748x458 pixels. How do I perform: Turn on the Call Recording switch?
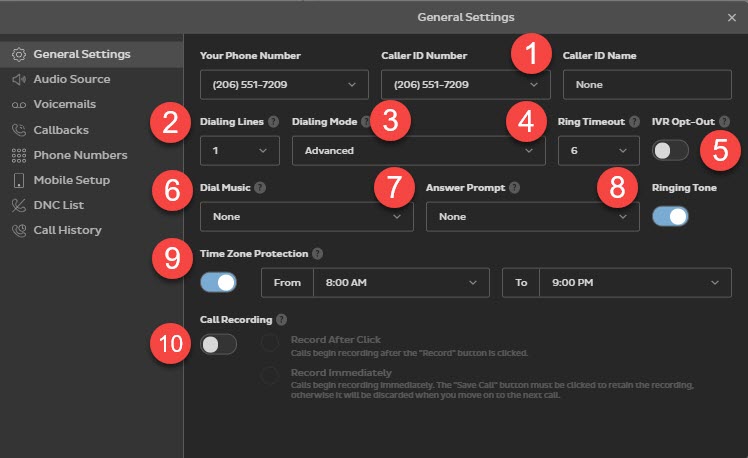(219, 345)
